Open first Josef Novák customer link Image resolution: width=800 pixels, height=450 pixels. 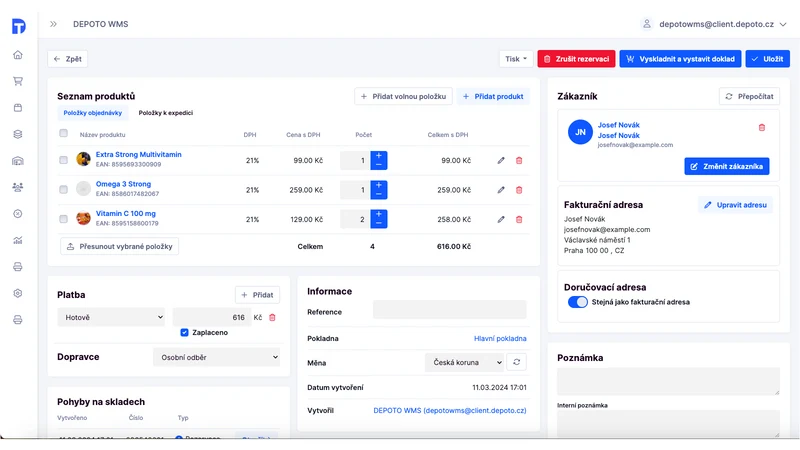click(618, 124)
